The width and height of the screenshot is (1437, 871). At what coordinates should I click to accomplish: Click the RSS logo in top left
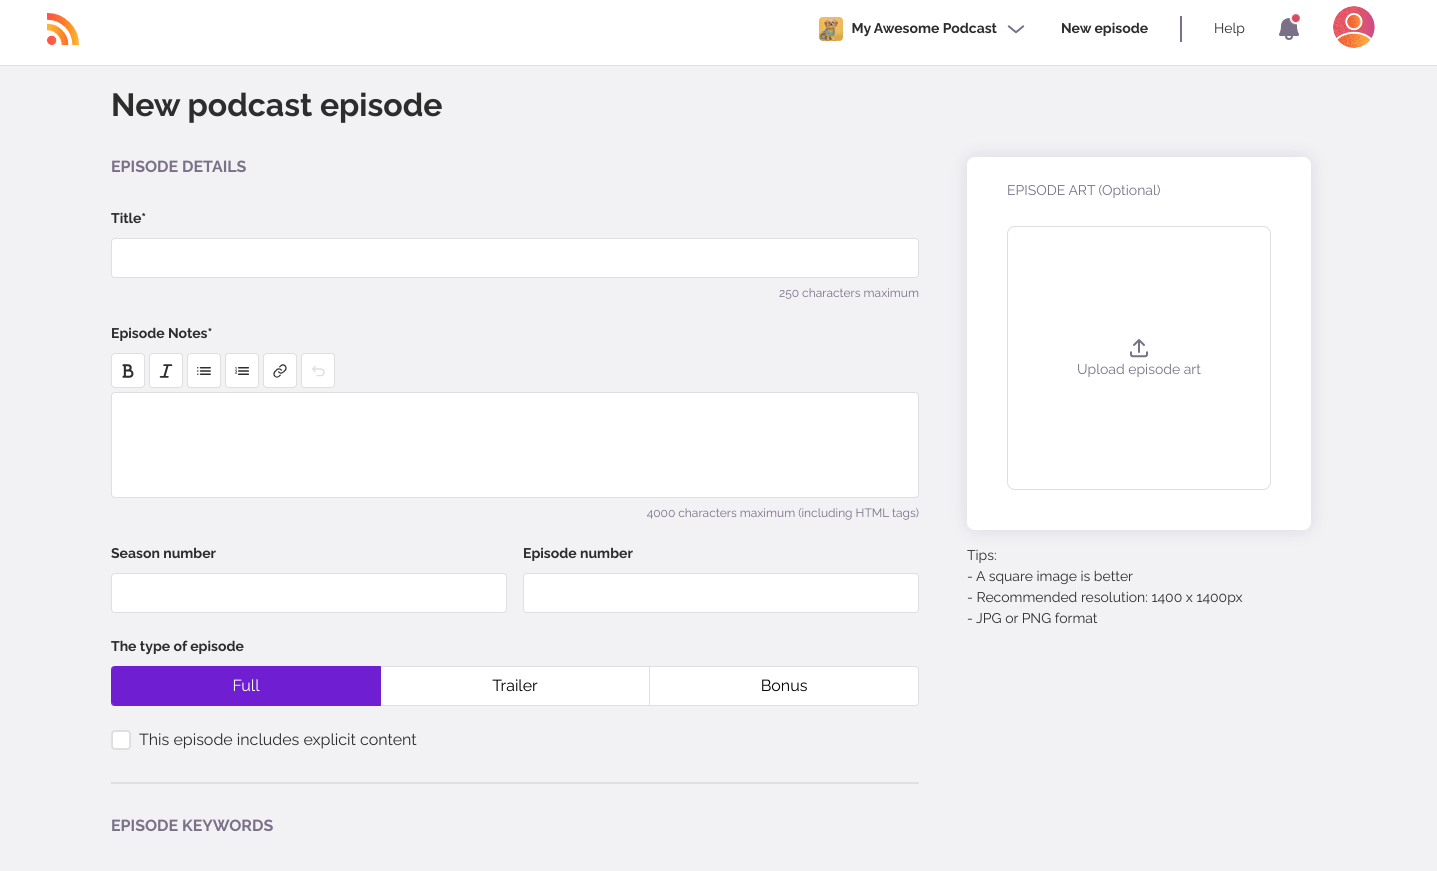pyautogui.click(x=62, y=30)
